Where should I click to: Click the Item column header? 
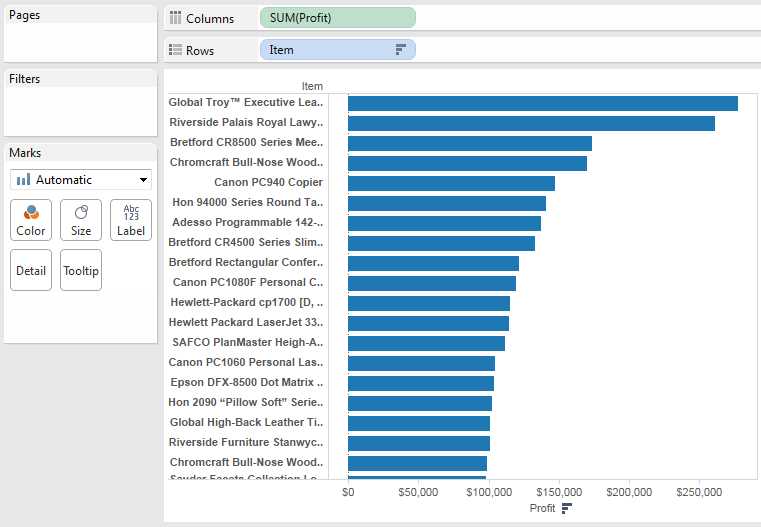point(312,86)
